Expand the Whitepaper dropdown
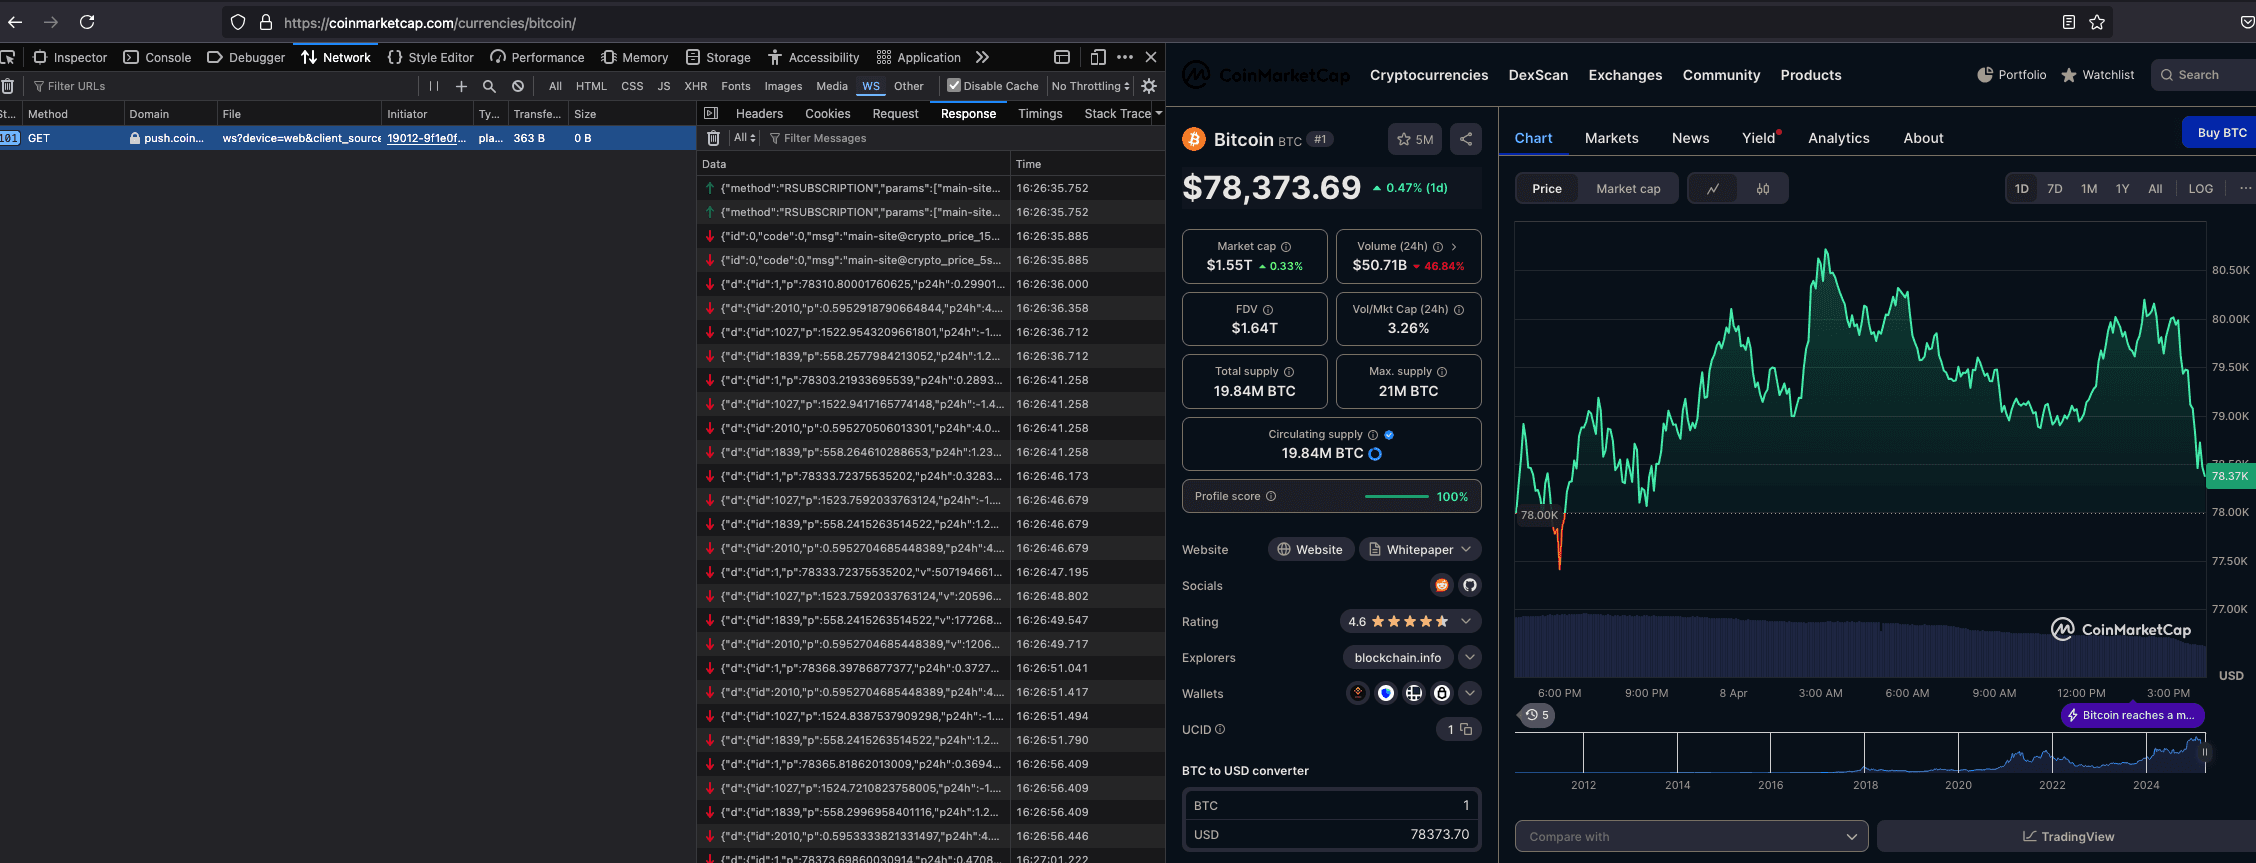Screen dimensions: 2256x863 coord(1420,549)
